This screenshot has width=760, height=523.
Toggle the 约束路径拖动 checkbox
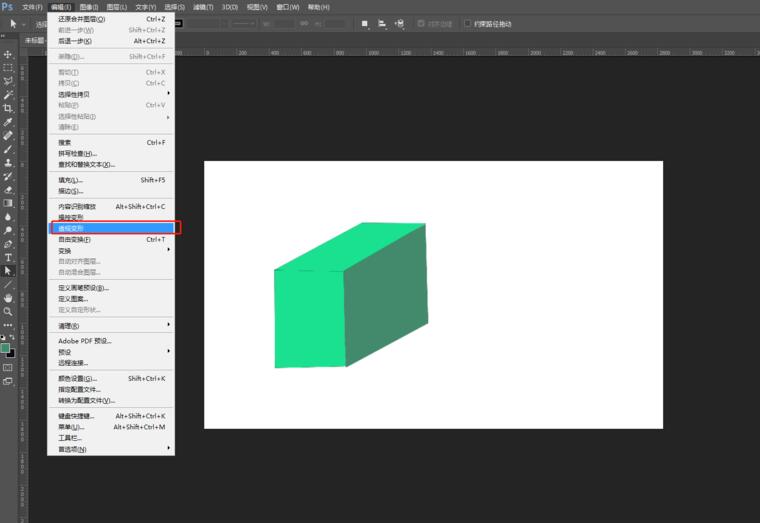tap(467, 24)
